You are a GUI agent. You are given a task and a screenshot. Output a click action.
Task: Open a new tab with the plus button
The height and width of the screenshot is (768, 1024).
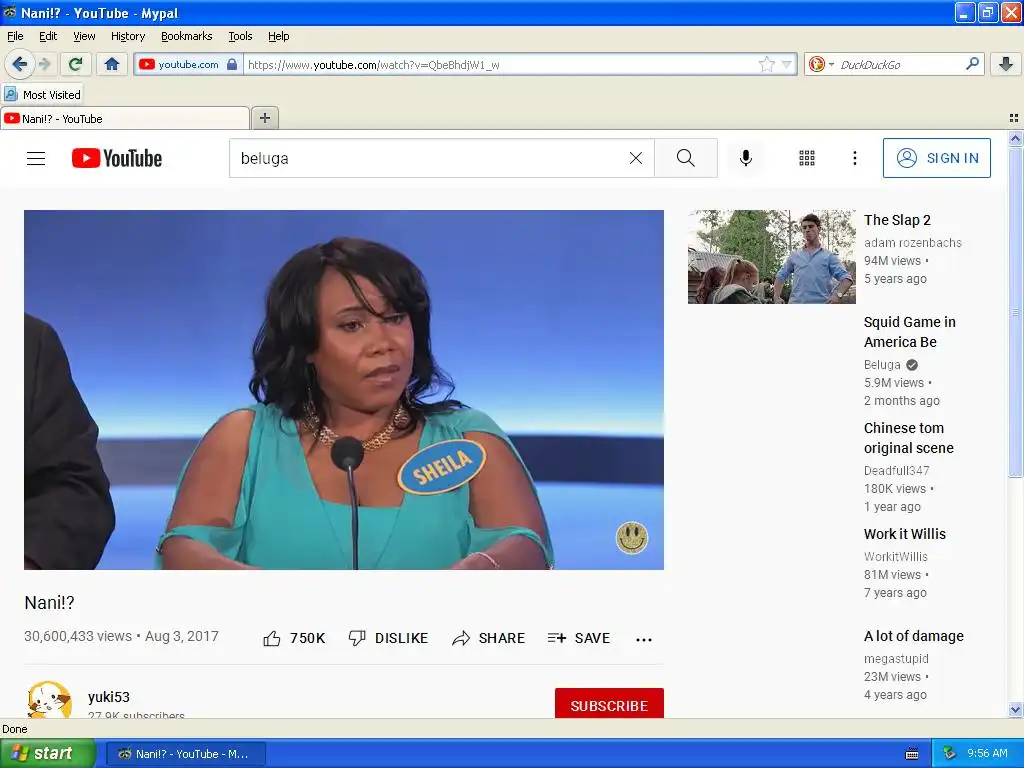tap(264, 118)
